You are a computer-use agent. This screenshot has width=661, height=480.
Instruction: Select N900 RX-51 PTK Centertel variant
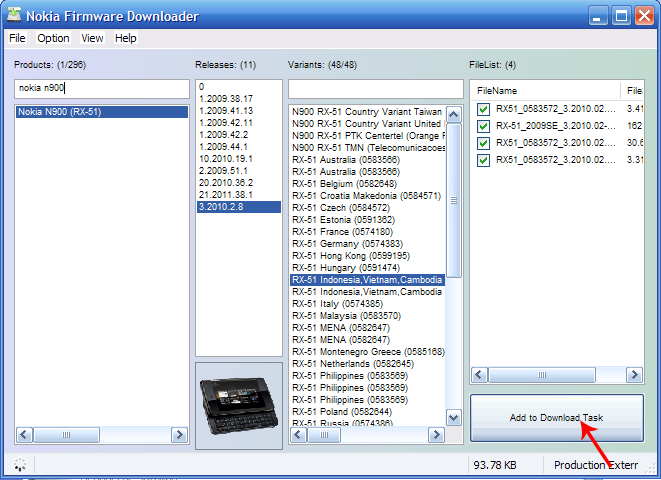[367, 136]
